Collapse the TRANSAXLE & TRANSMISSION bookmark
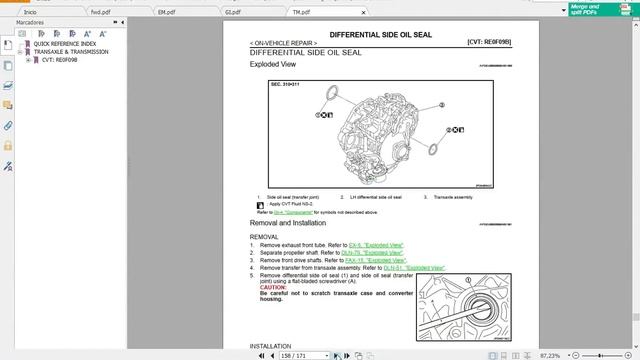This screenshot has width=640, height=360. 20,52
